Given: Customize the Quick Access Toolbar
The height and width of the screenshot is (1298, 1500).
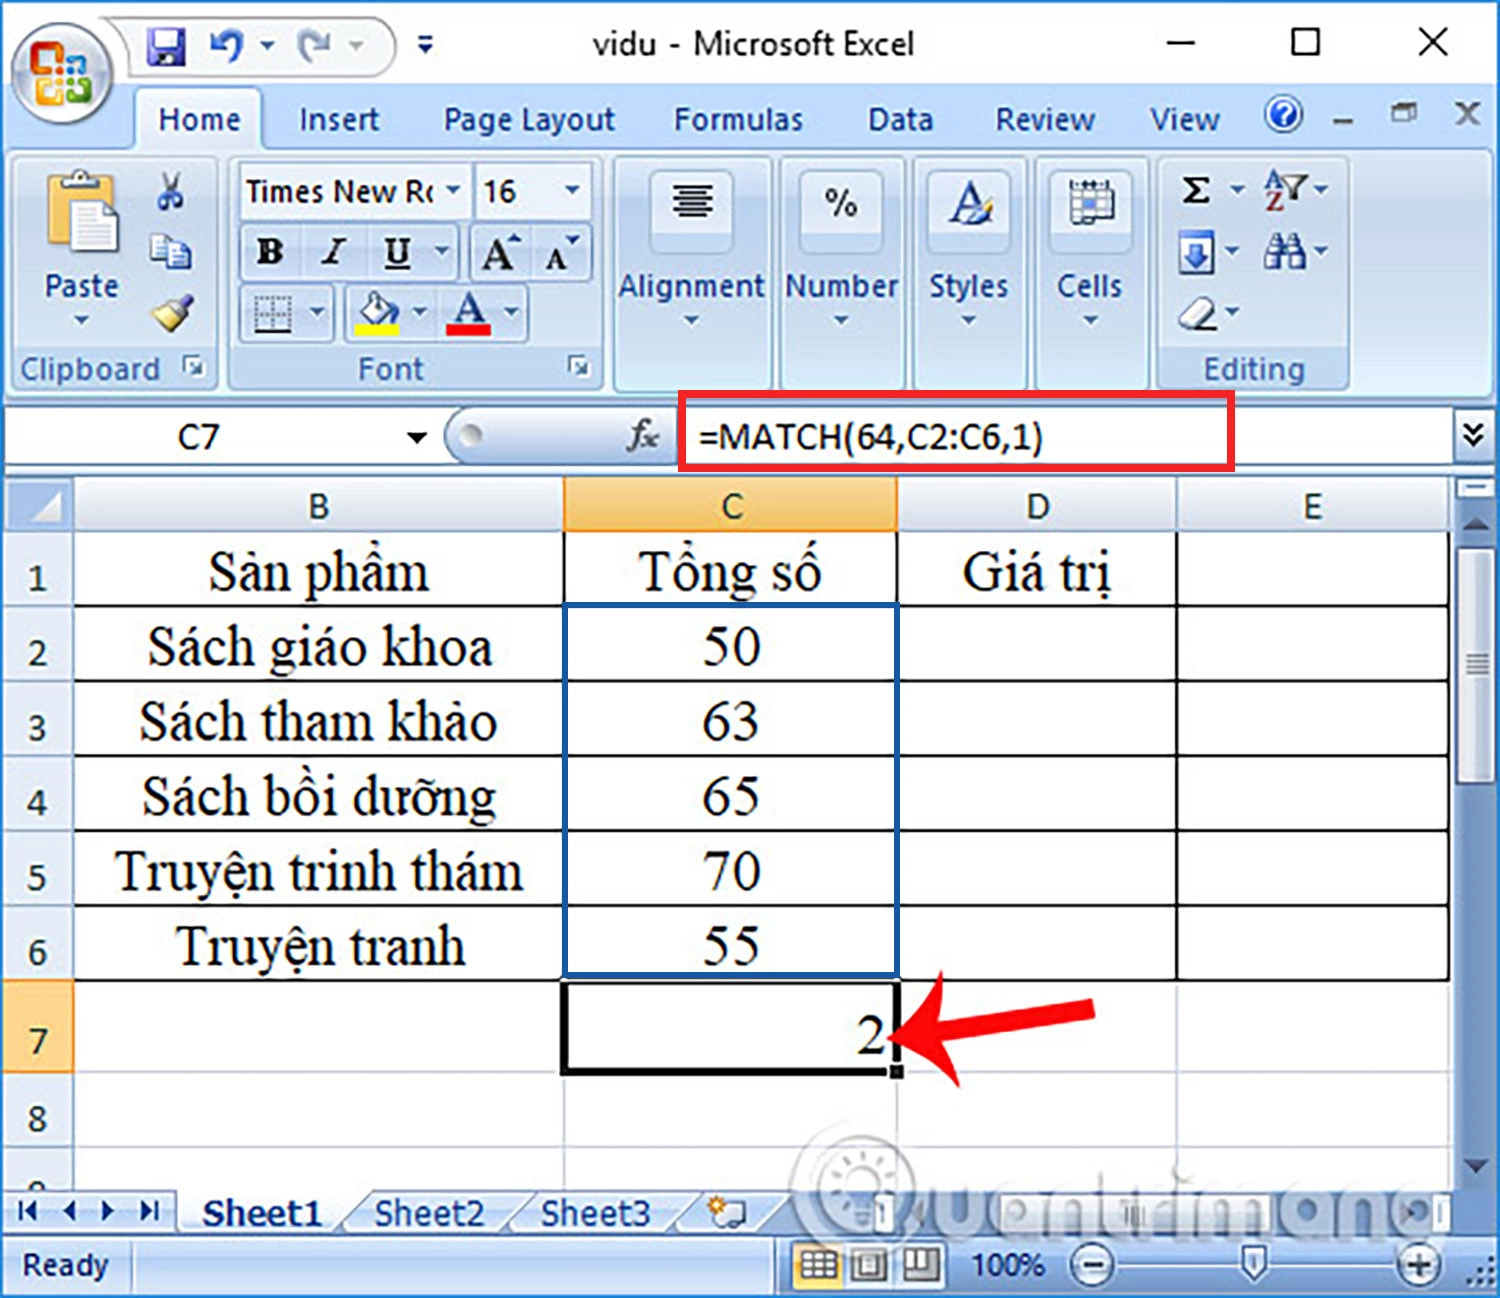Looking at the screenshot, I should pos(425,45).
